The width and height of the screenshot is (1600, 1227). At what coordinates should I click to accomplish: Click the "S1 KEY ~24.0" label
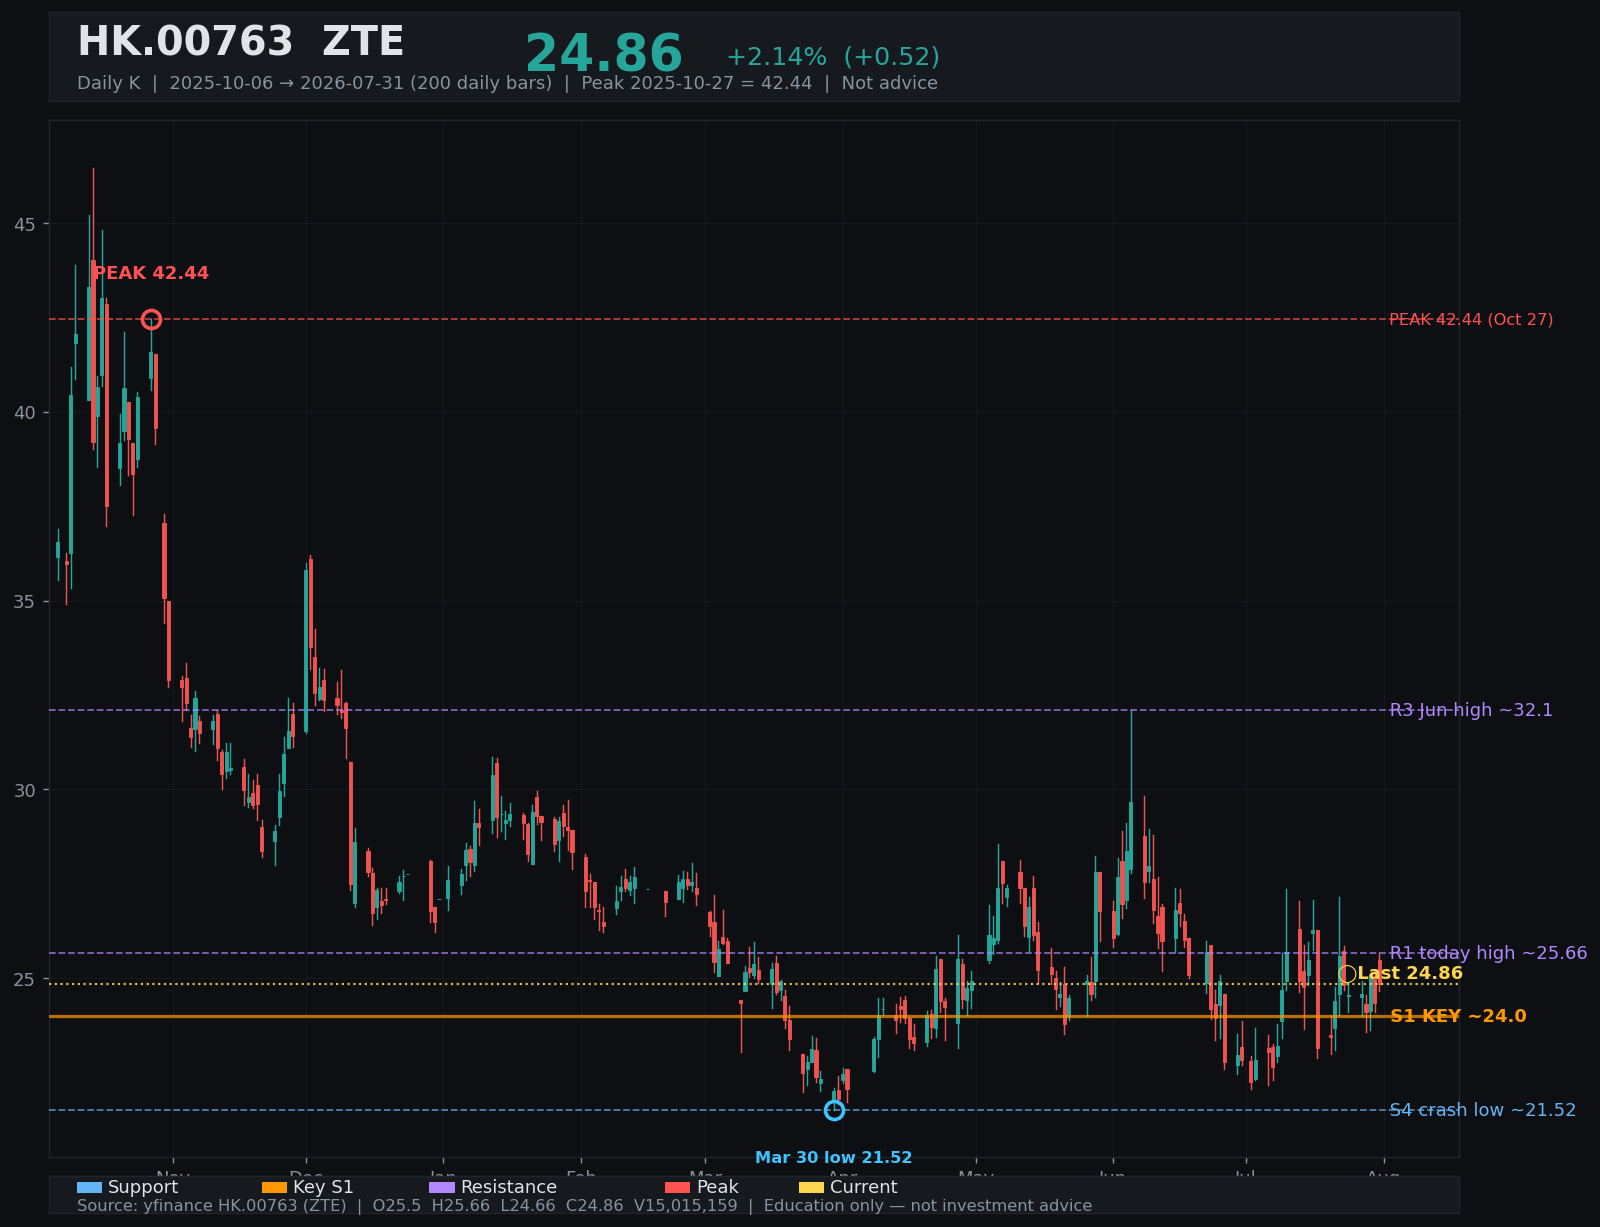[x=1458, y=1016]
